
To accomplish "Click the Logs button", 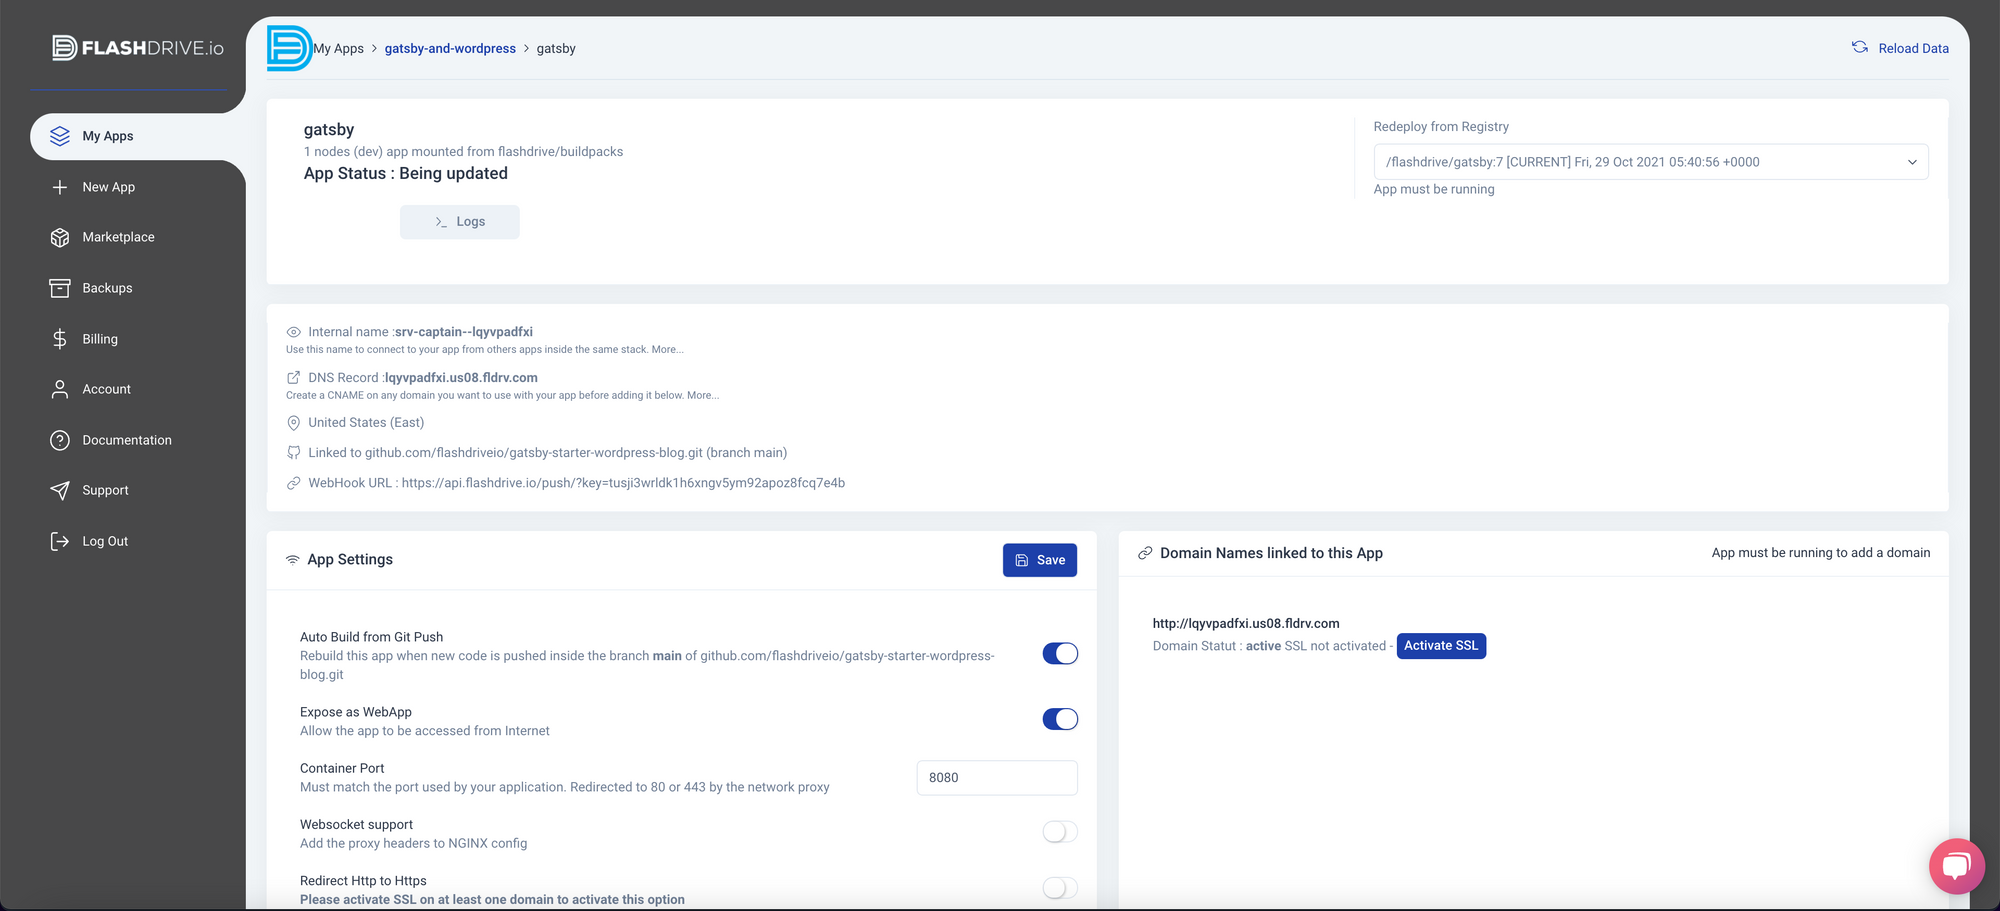I will point(460,222).
